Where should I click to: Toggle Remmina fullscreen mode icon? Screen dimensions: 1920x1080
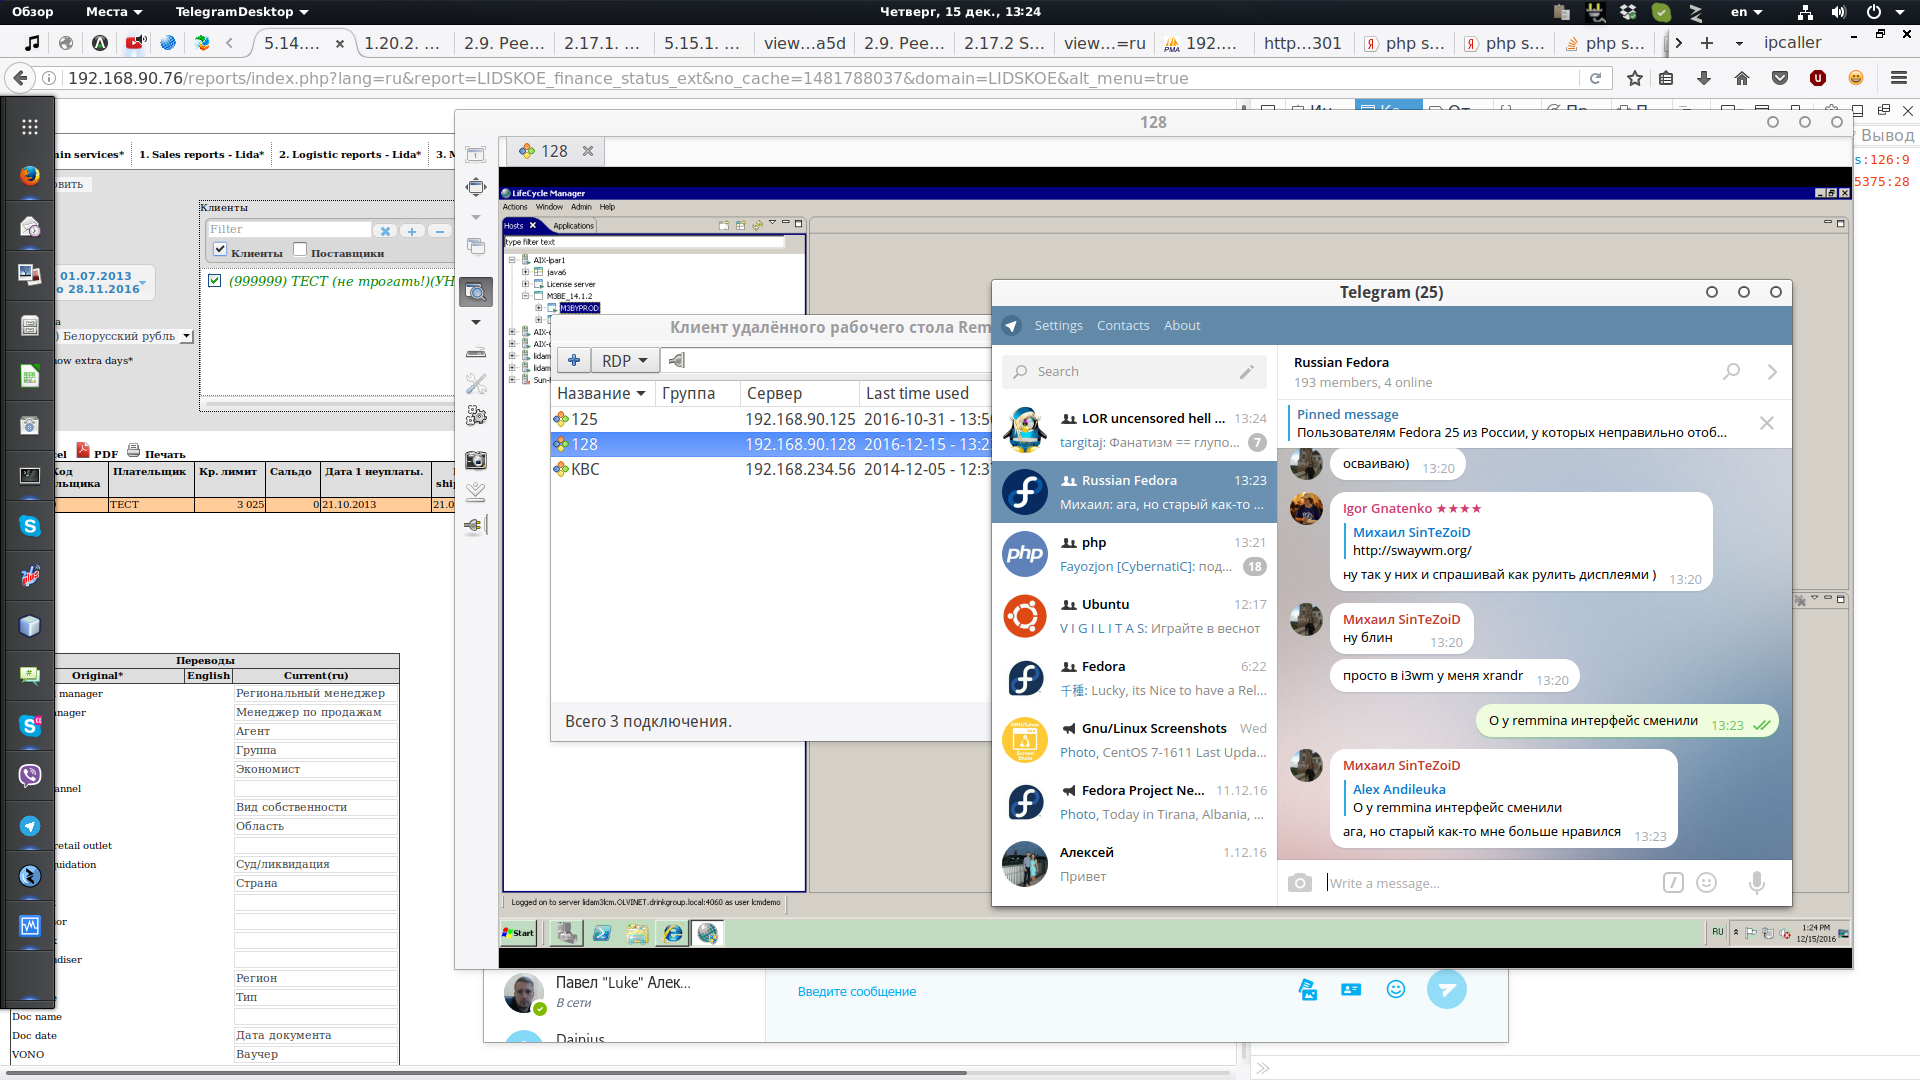[476, 187]
